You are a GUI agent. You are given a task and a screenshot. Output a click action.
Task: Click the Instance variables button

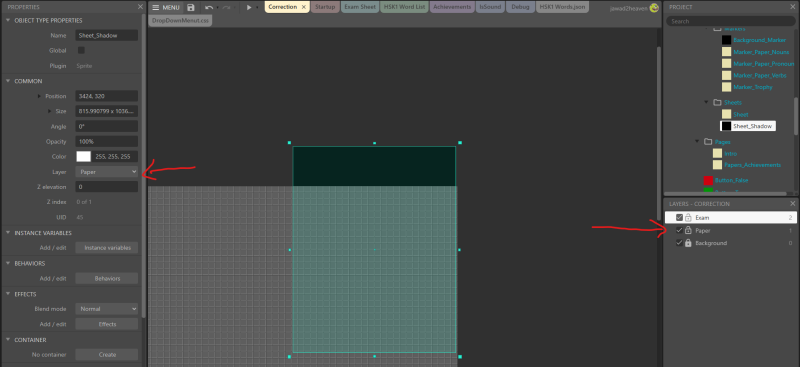click(x=107, y=248)
